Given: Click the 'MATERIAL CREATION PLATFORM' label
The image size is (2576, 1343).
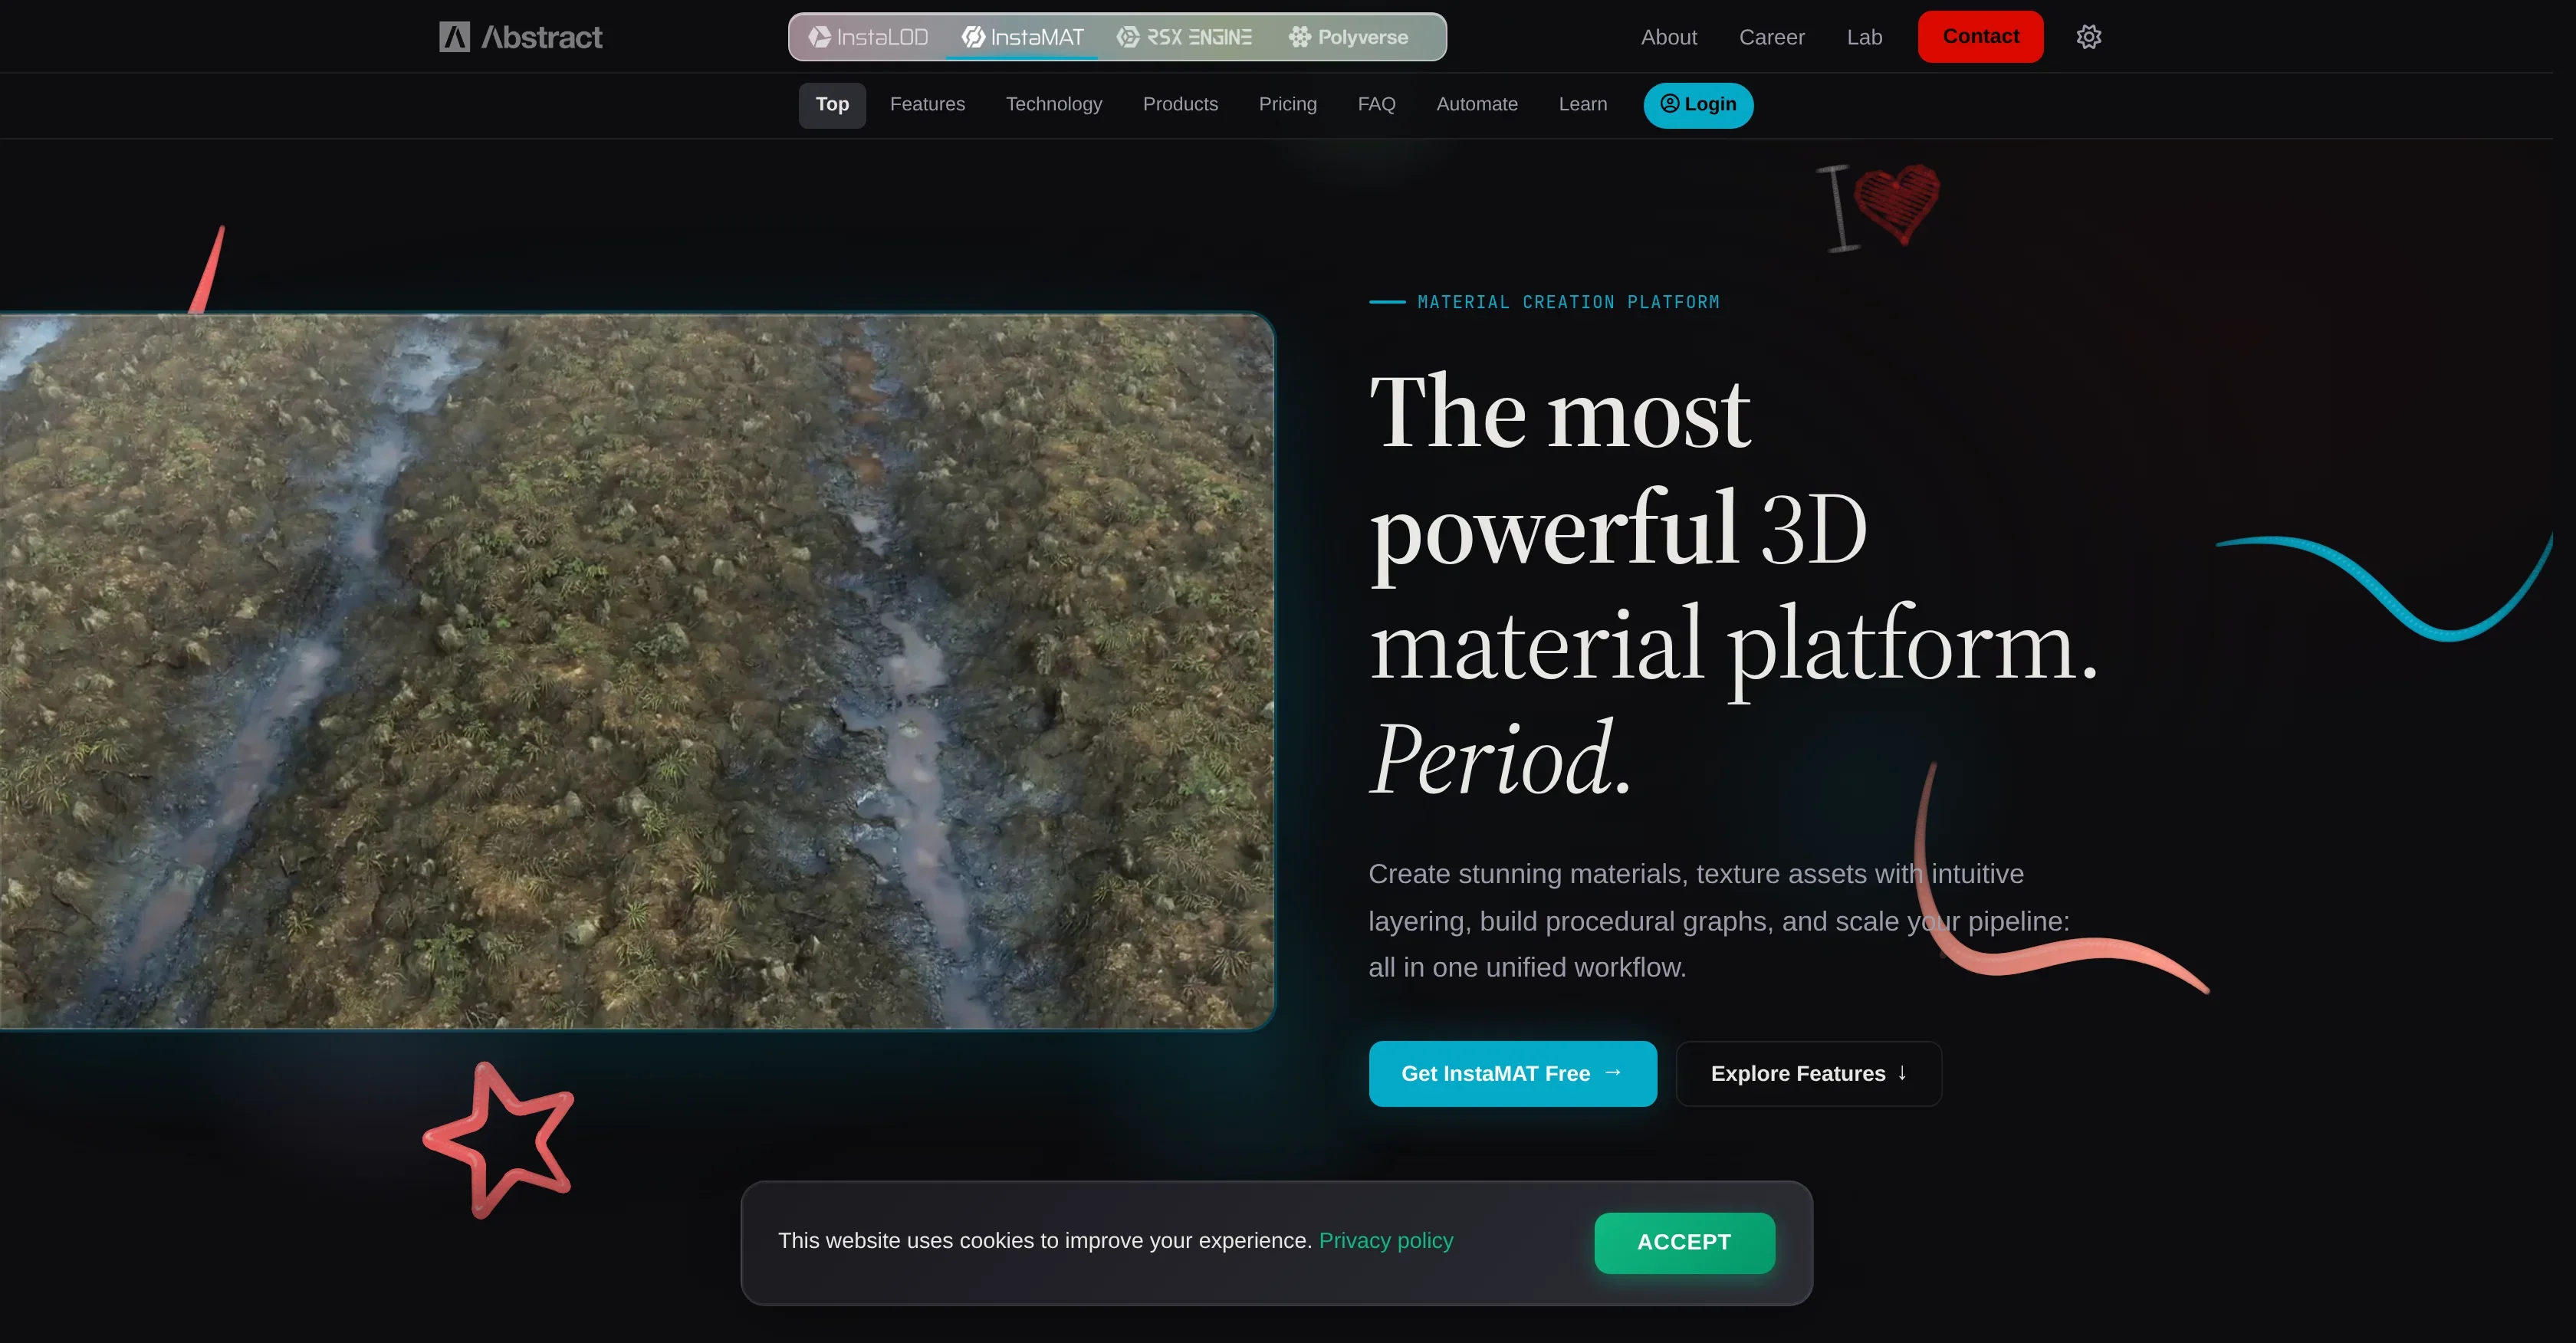Looking at the screenshot, I should coord(1568,302).
